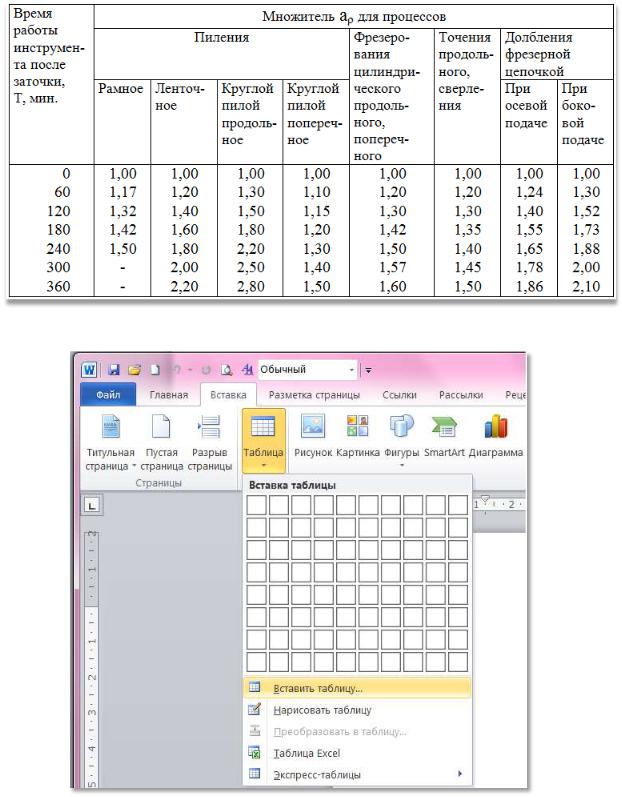Open the Ссылки tab
The width and height of the screenshot is (622, 797).
[x=399, y=394]
